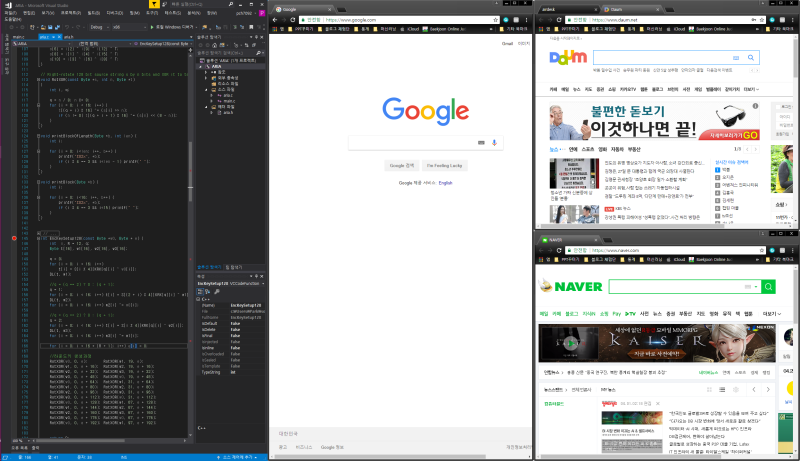800x461 pixels.
Task: Open the Chrome three-dot menu in the Google window
Action: pyautogui.click(x=526, y=20)
